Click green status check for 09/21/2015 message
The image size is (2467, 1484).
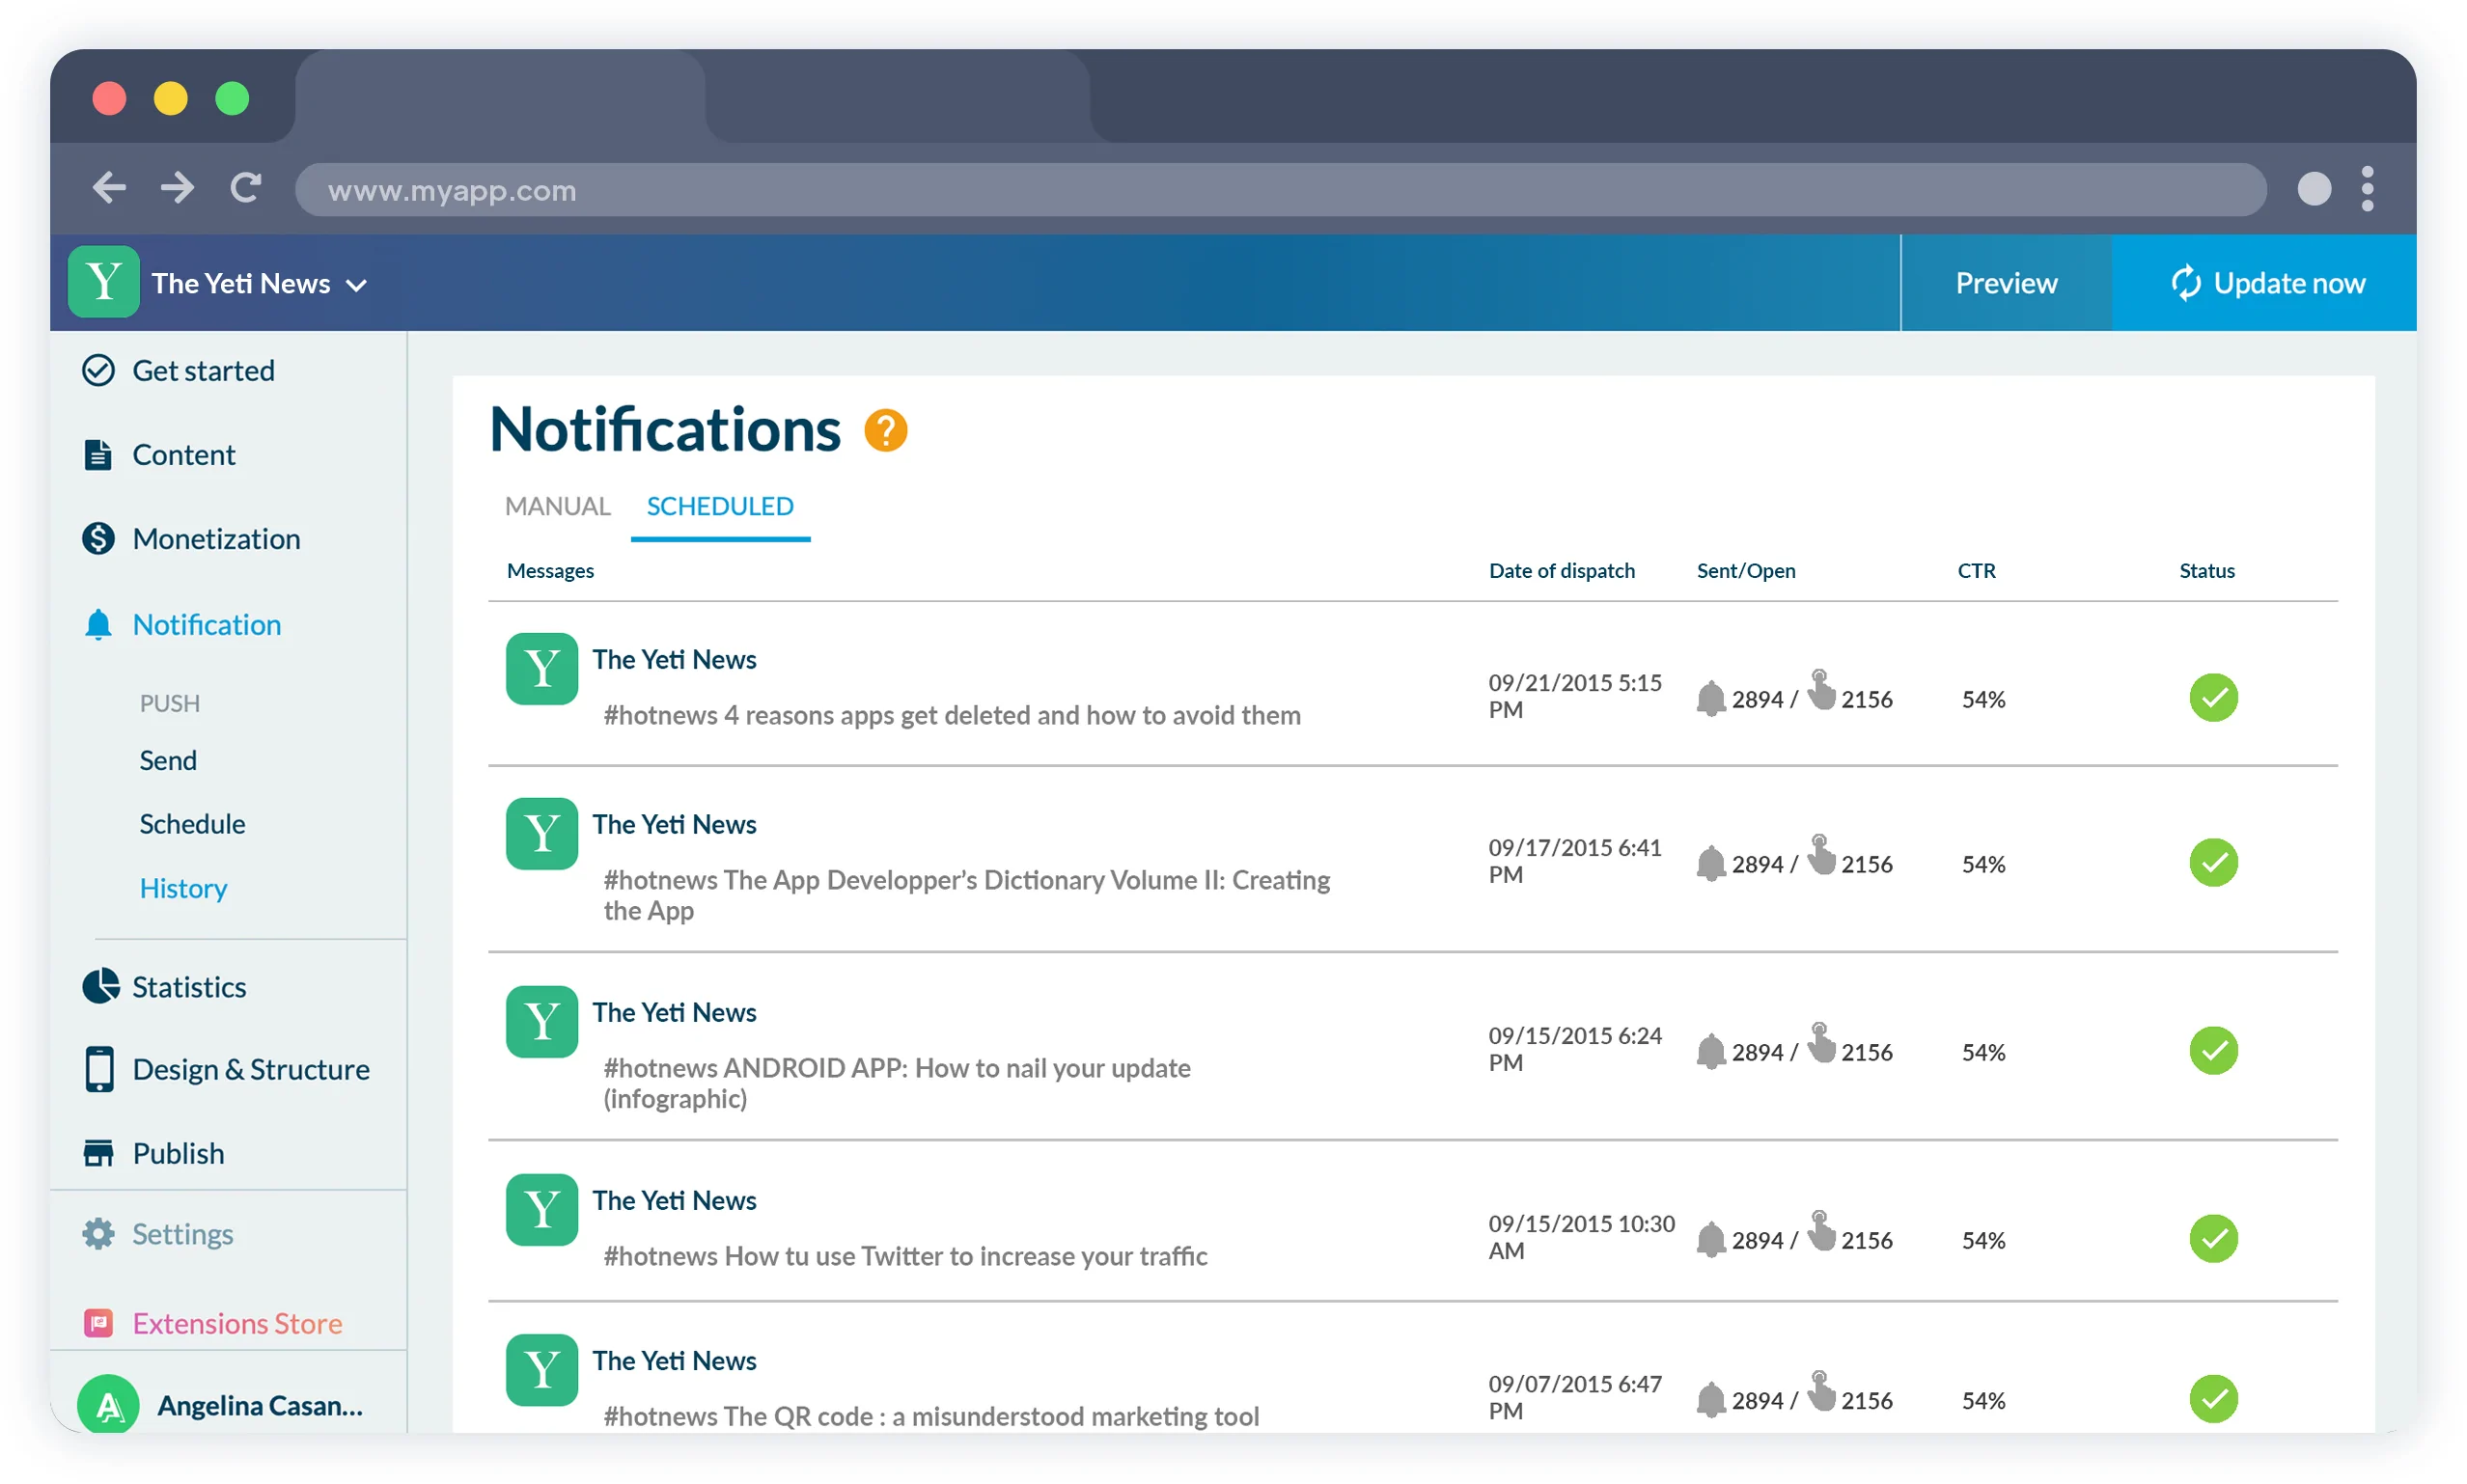2212,697
